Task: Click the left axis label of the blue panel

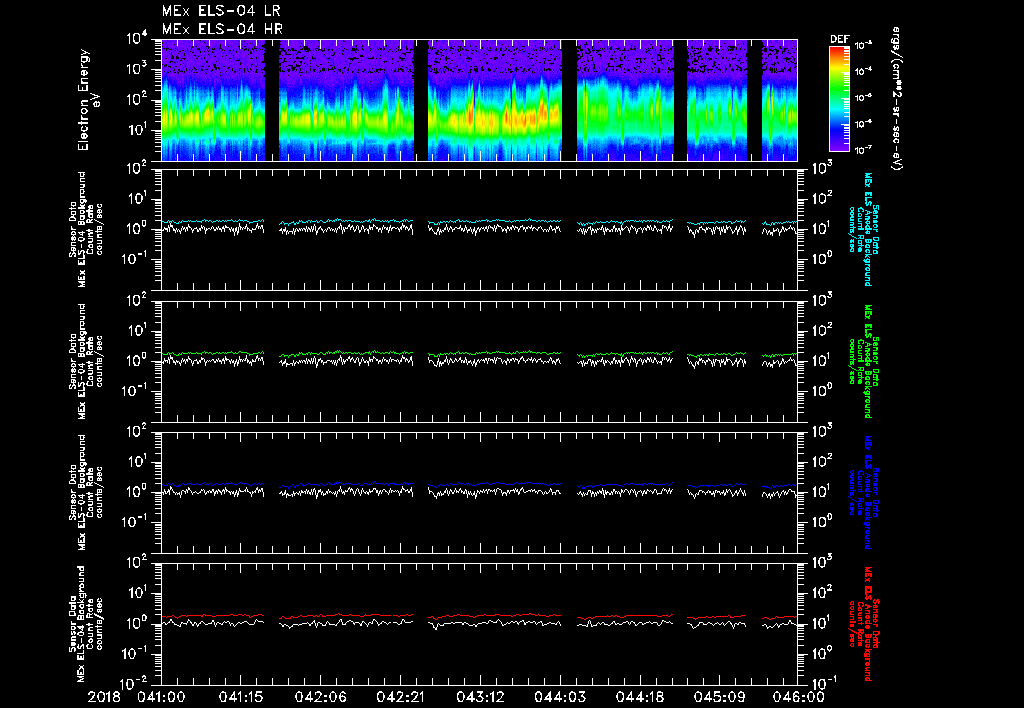Action: coord(86,492)
